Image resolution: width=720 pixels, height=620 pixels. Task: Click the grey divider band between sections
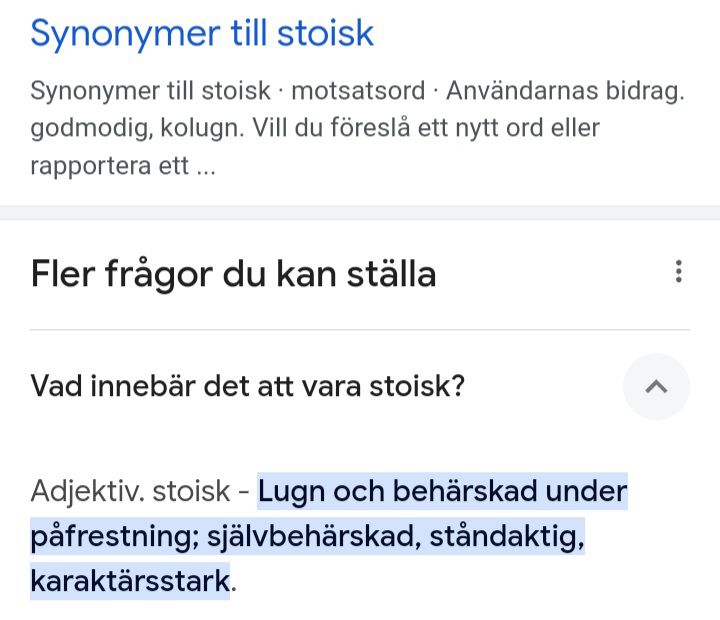(360, 213)
